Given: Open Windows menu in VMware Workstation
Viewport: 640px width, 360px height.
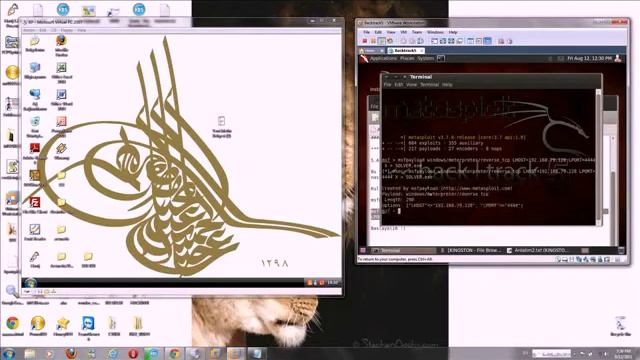Looking at the screenshot, I should [x=435, y=32].
